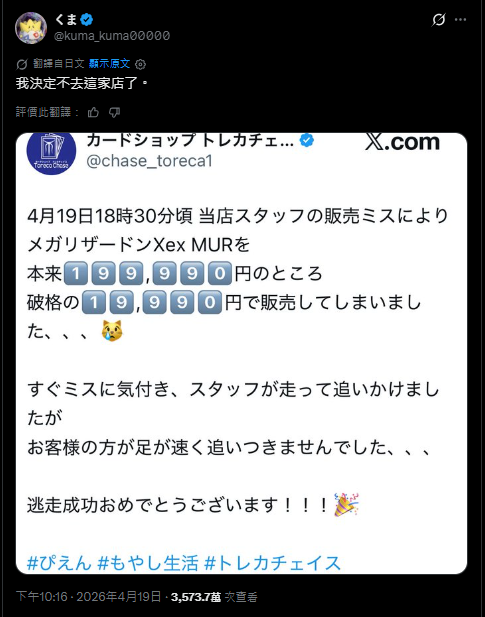The width and height of the screenshot is (485, 617).
Task: Click the Grok icon at top right
Action: [439, 19]
